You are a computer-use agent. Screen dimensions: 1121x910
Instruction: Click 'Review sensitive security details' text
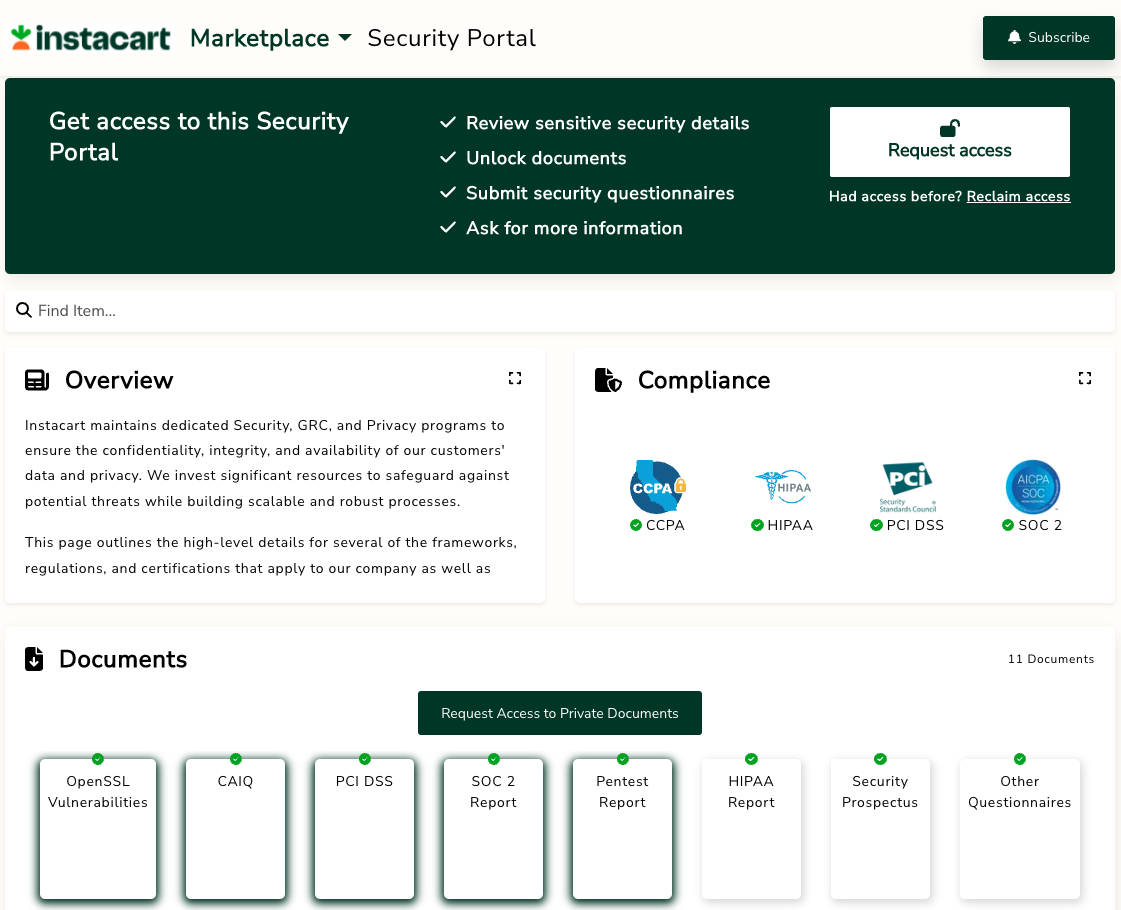(608, 123)
